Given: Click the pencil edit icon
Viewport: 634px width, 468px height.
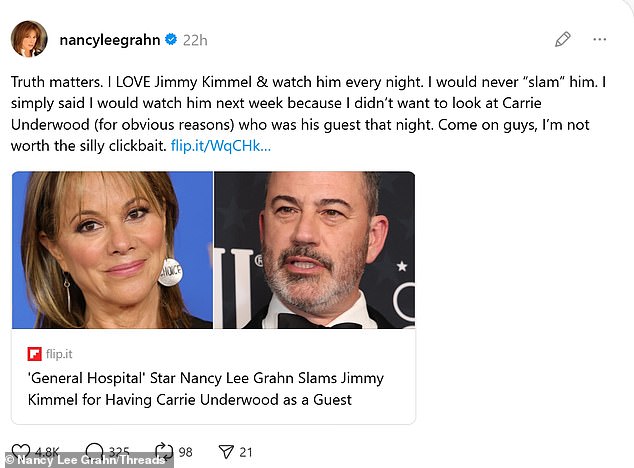Looking at the screenshot, I should [x=563, y=40].
